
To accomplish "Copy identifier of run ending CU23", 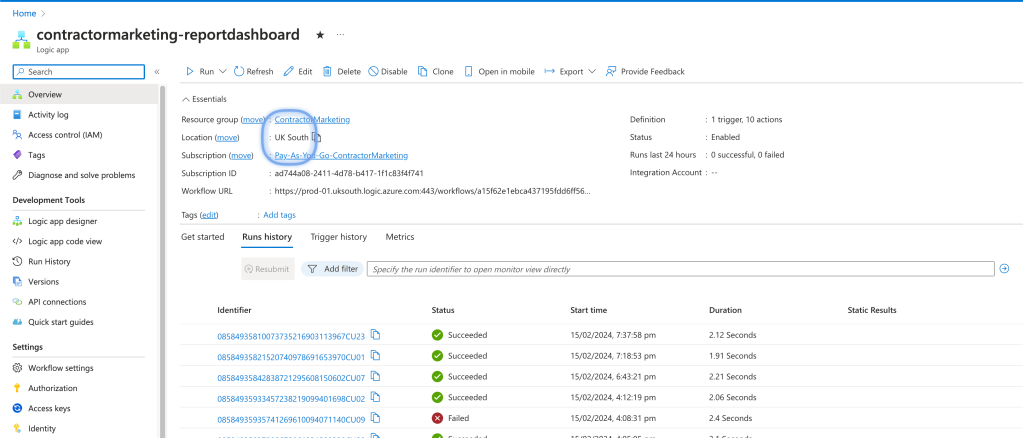I will click(376, 335).
